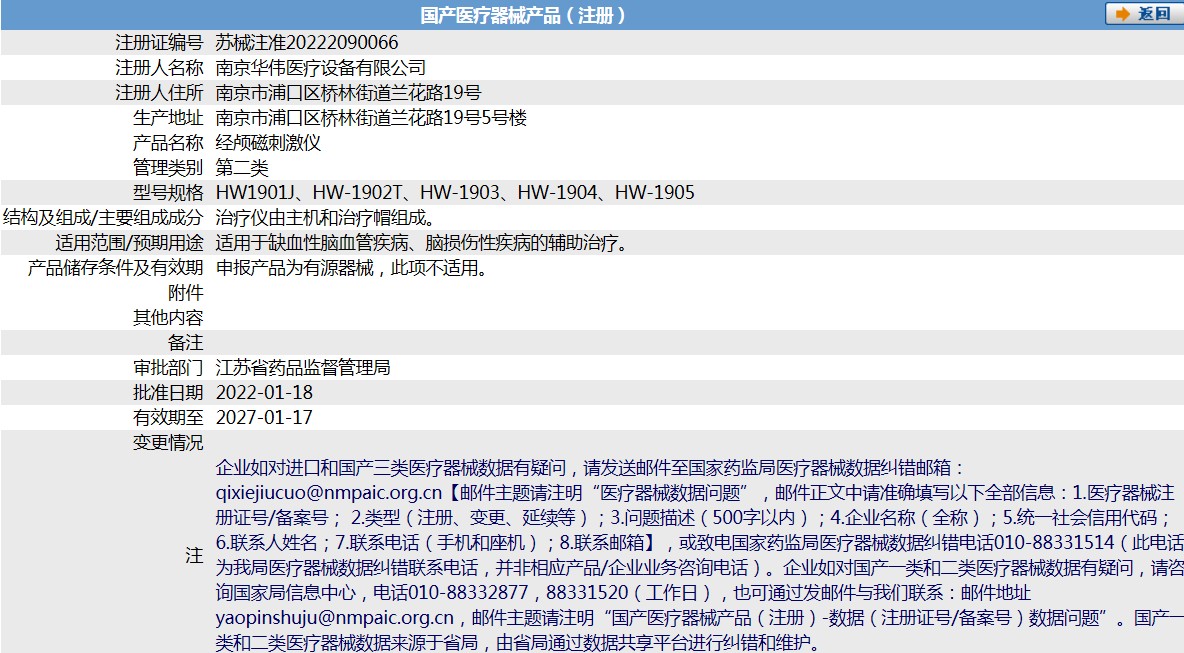Image resolution: width=1184 pixels, height=653 pixels.
Task: Click the 注 label beside the notes
Action: (195, 556)
